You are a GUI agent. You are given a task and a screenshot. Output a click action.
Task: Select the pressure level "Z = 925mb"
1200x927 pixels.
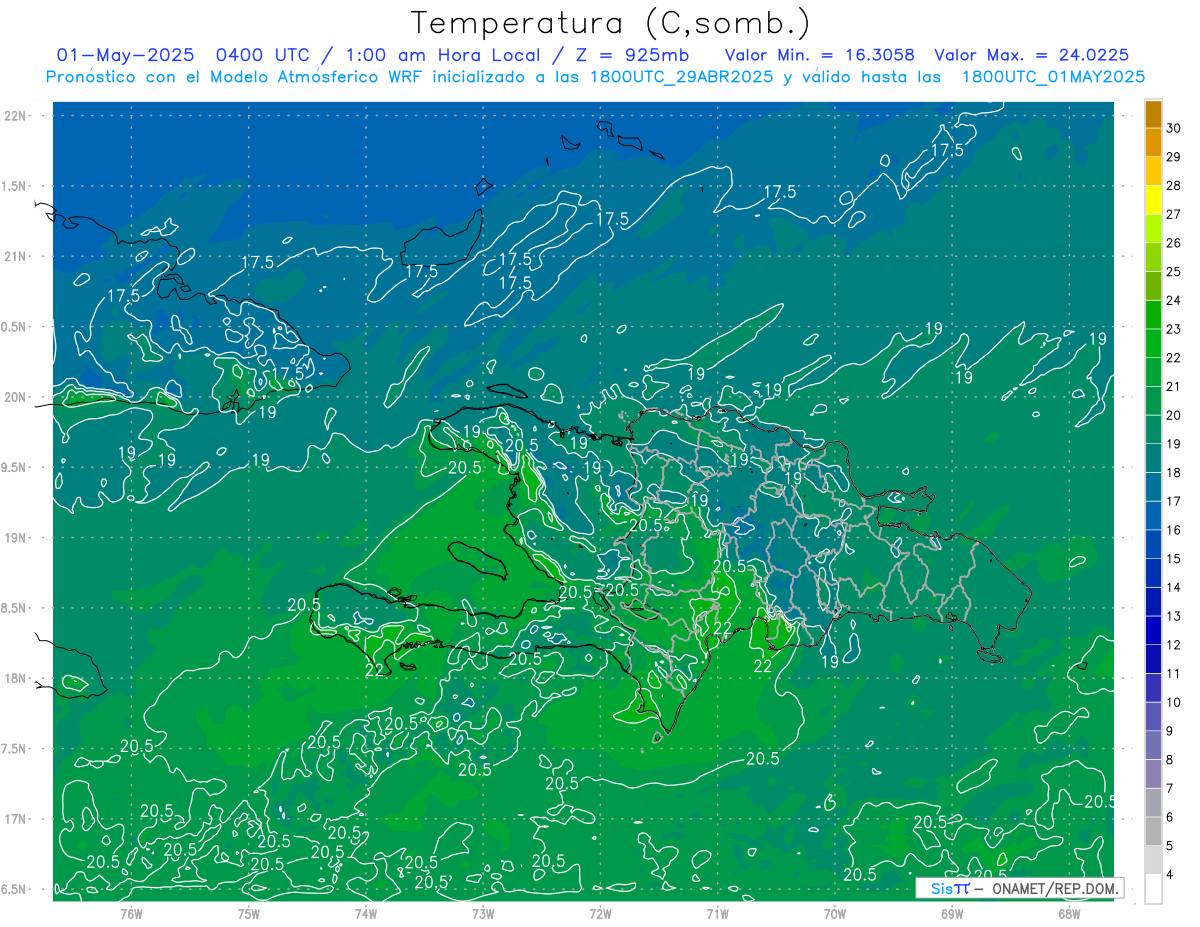(x=634, y=55)
